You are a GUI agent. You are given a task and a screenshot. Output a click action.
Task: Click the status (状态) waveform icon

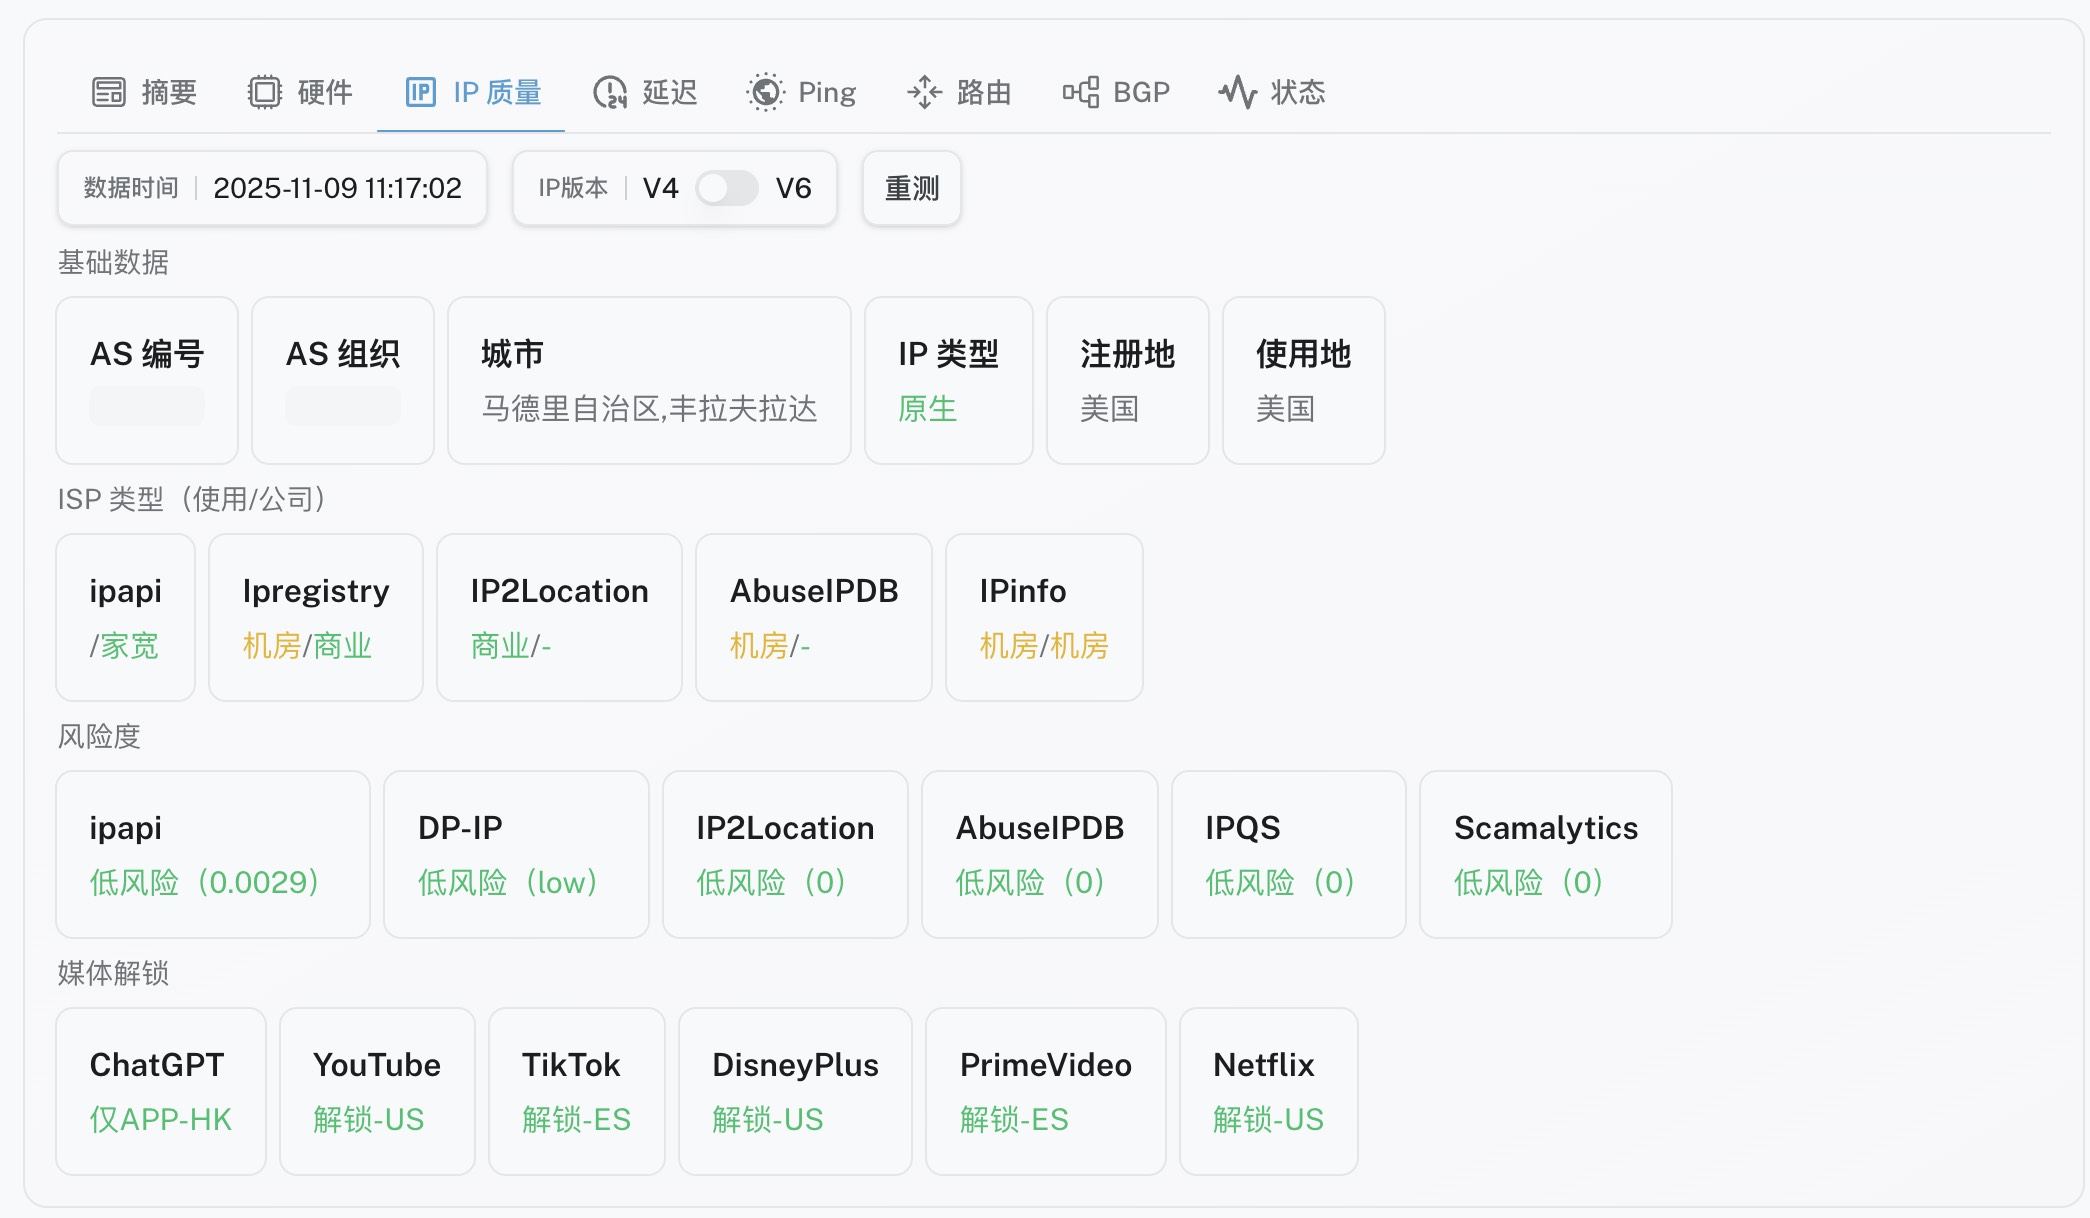1238,92
